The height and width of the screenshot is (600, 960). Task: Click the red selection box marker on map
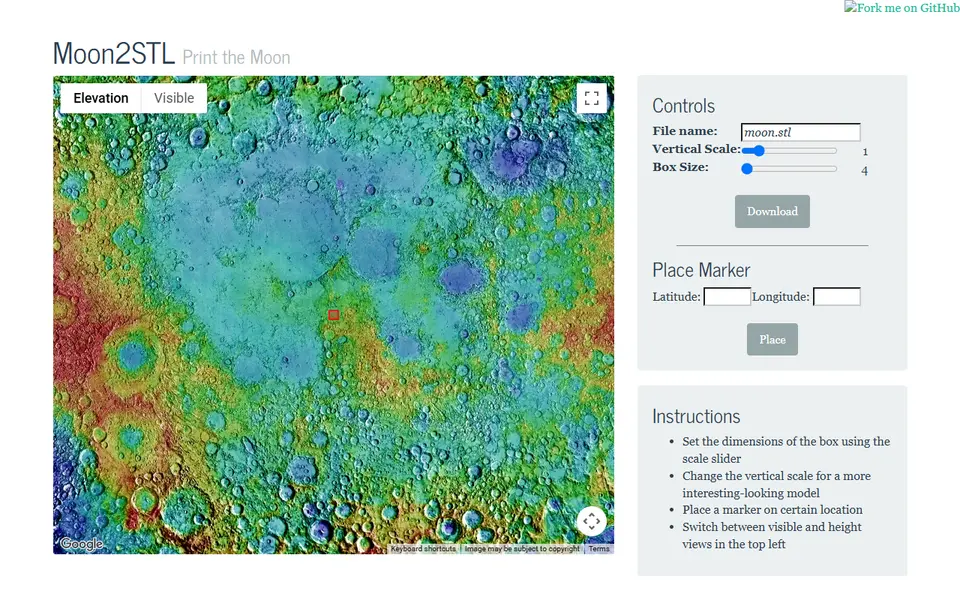tap(334, 315)
